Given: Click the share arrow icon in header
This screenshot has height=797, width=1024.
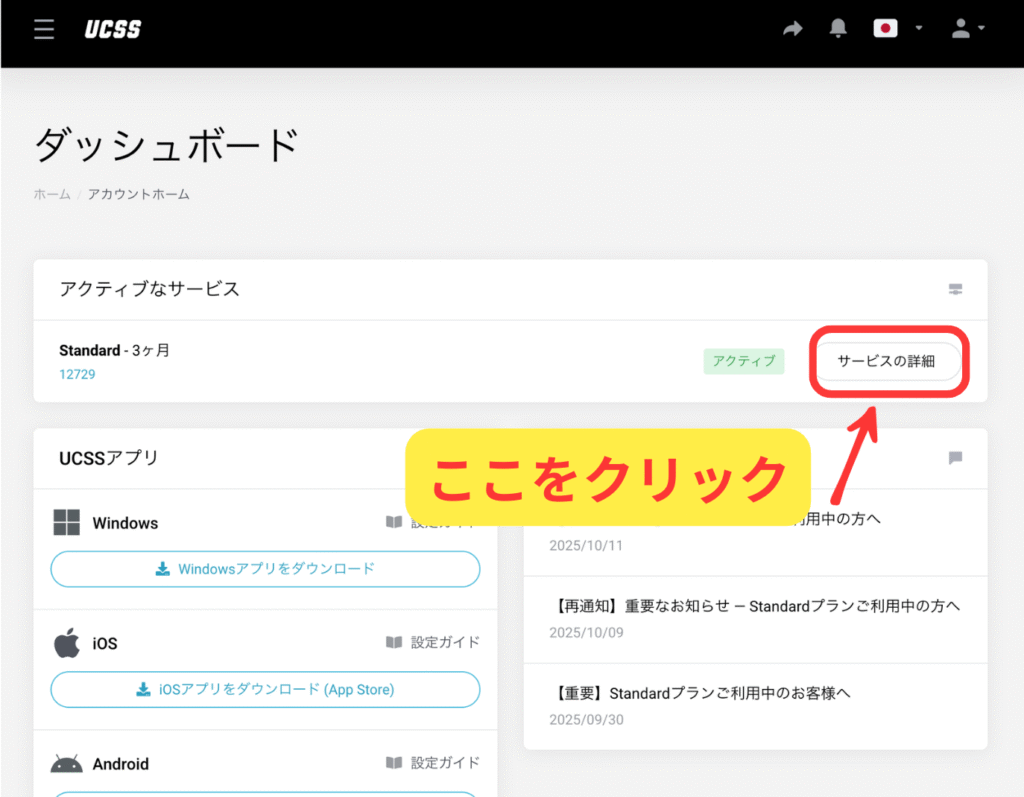Looking at the screenshot, I should pyautogui.click(x=792, y=29).
